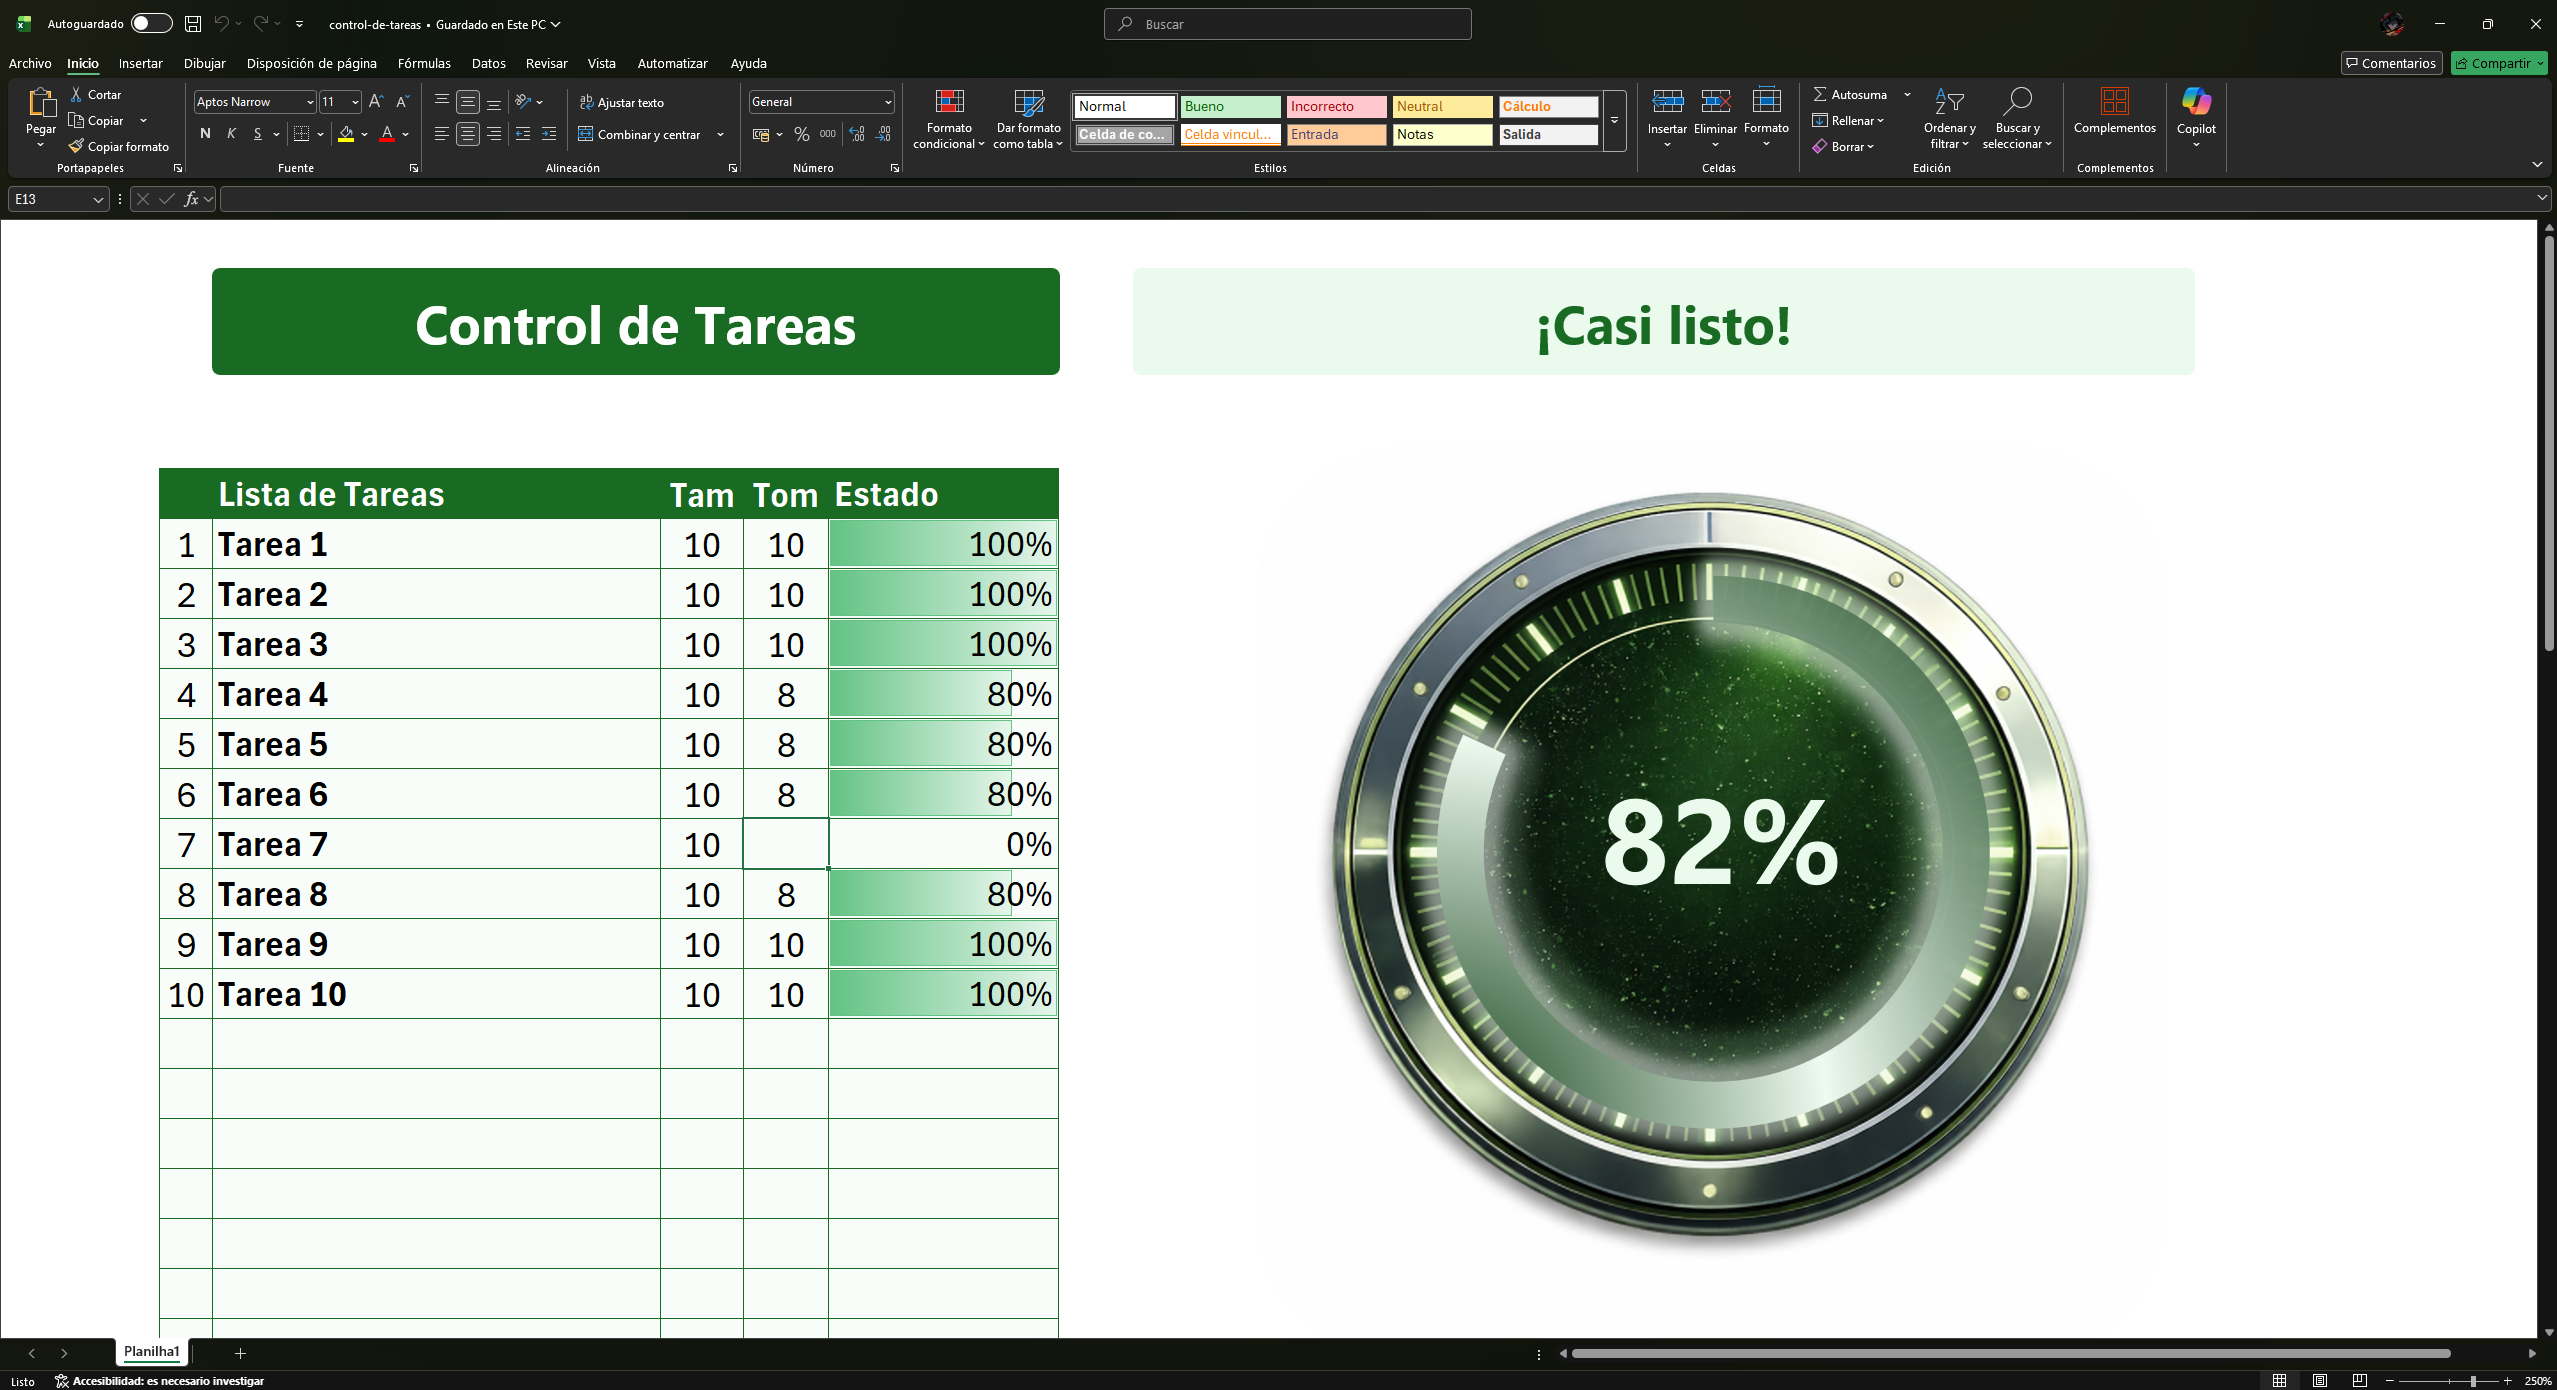Image resolution: width=2557 pixels, height=1390 pixels.
Task: Click inside the Buscar search box
Action: coord(1286,23)
